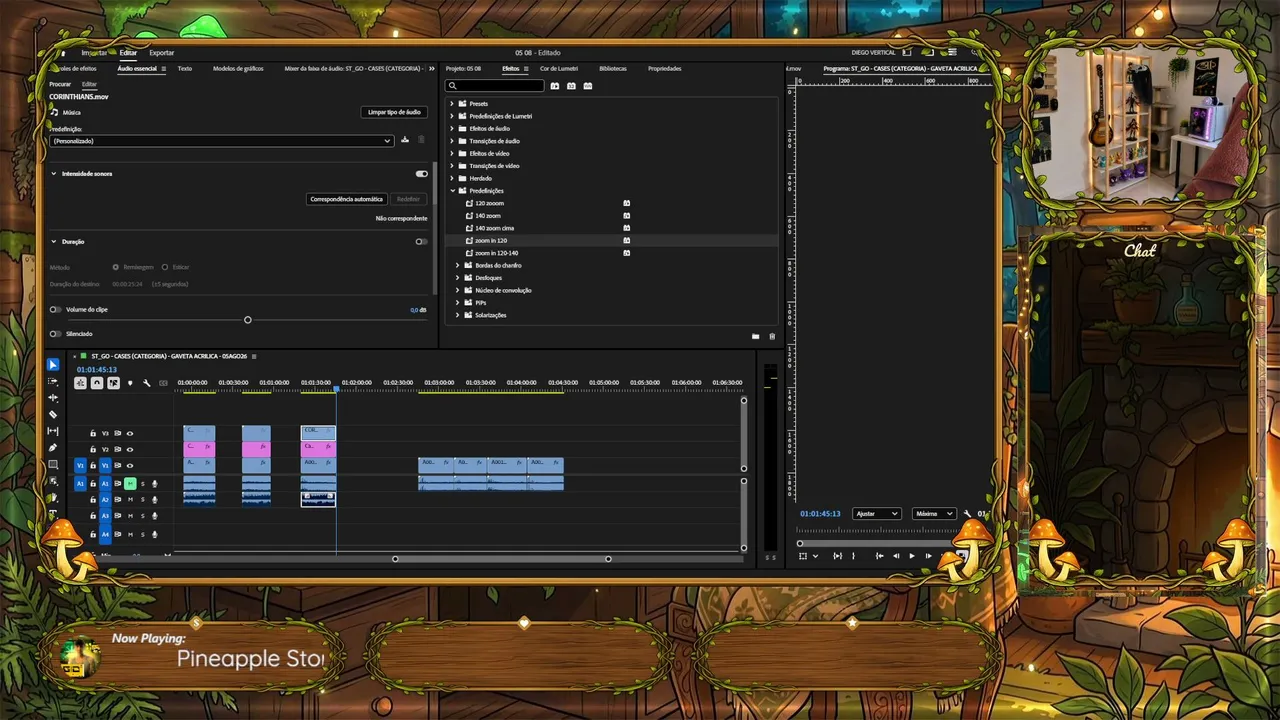Hide track V3 with eye icon

pos(130,433)
